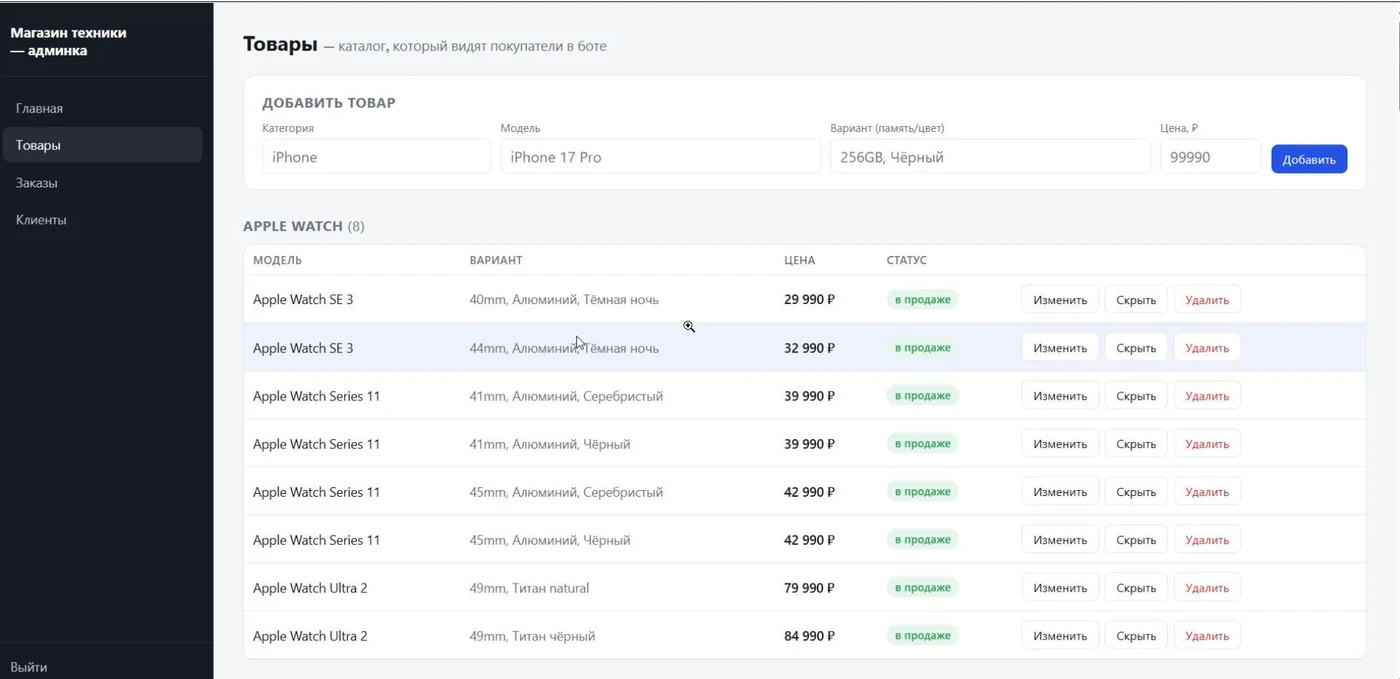Focus the Модель input field
The width and height of the screenshot is (1400, 679).
(660, 156)
